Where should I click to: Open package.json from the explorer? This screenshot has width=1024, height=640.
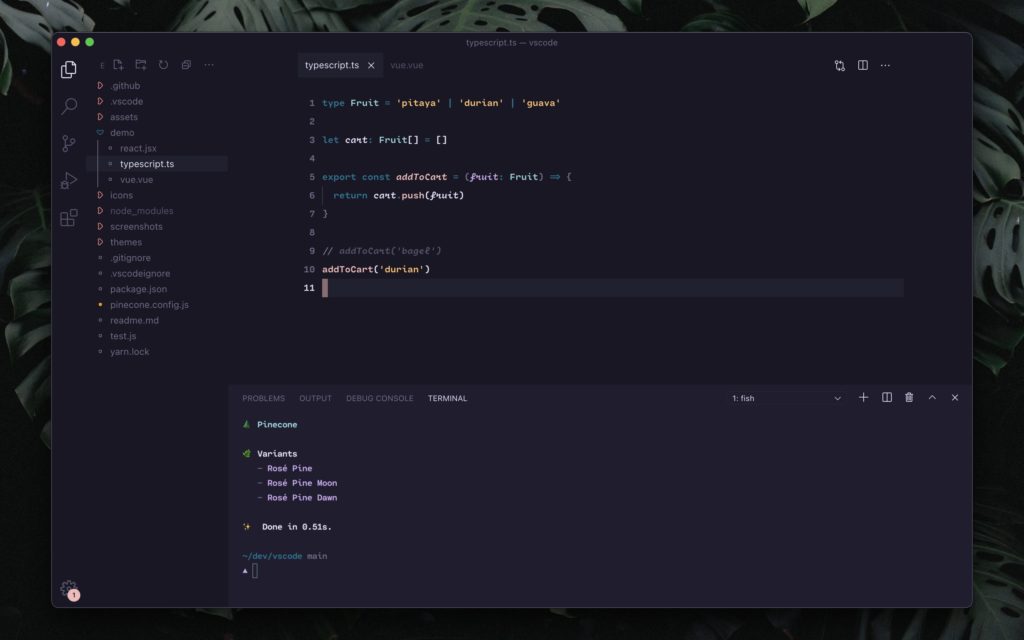(x=138, y=289)
